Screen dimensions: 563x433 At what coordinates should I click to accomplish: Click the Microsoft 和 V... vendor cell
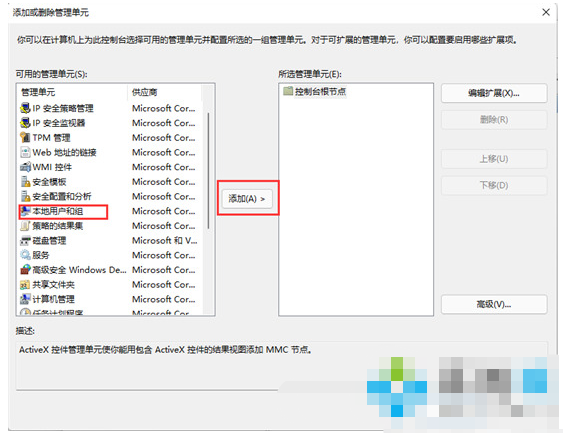164,241
